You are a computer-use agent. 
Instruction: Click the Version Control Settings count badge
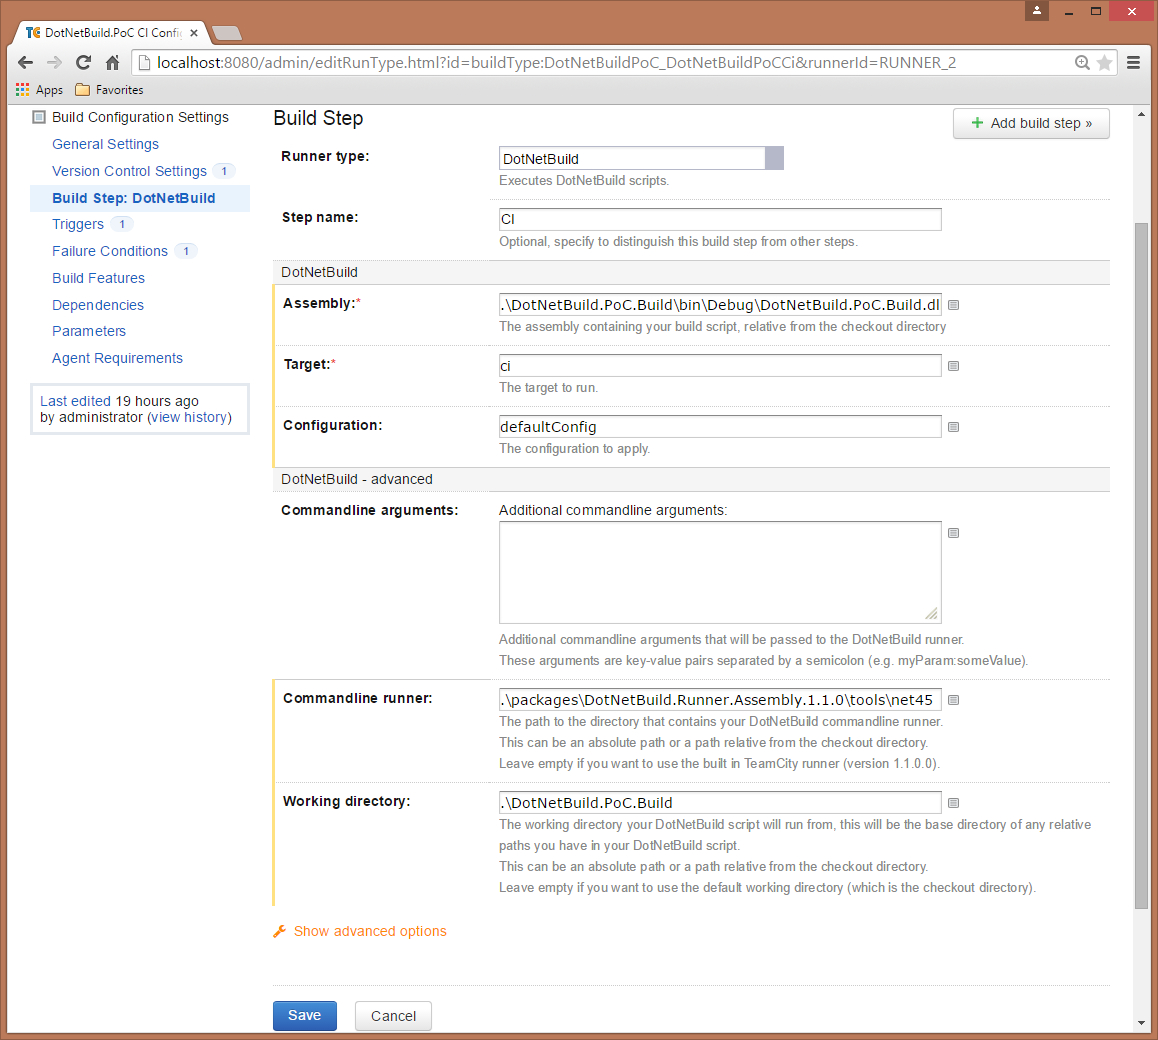[x=225, y=171]
